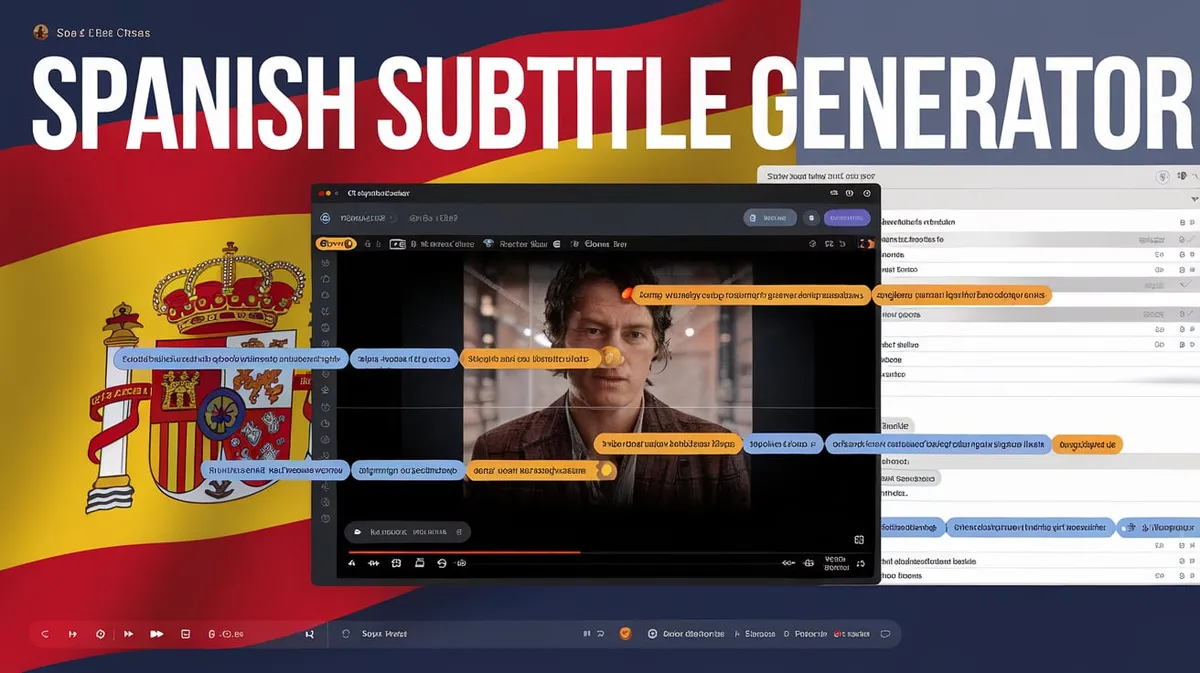Click inside the search field in the bottom bar
Image resolution: width=1200 pixels, height=673 pixels.
[400, 632]
